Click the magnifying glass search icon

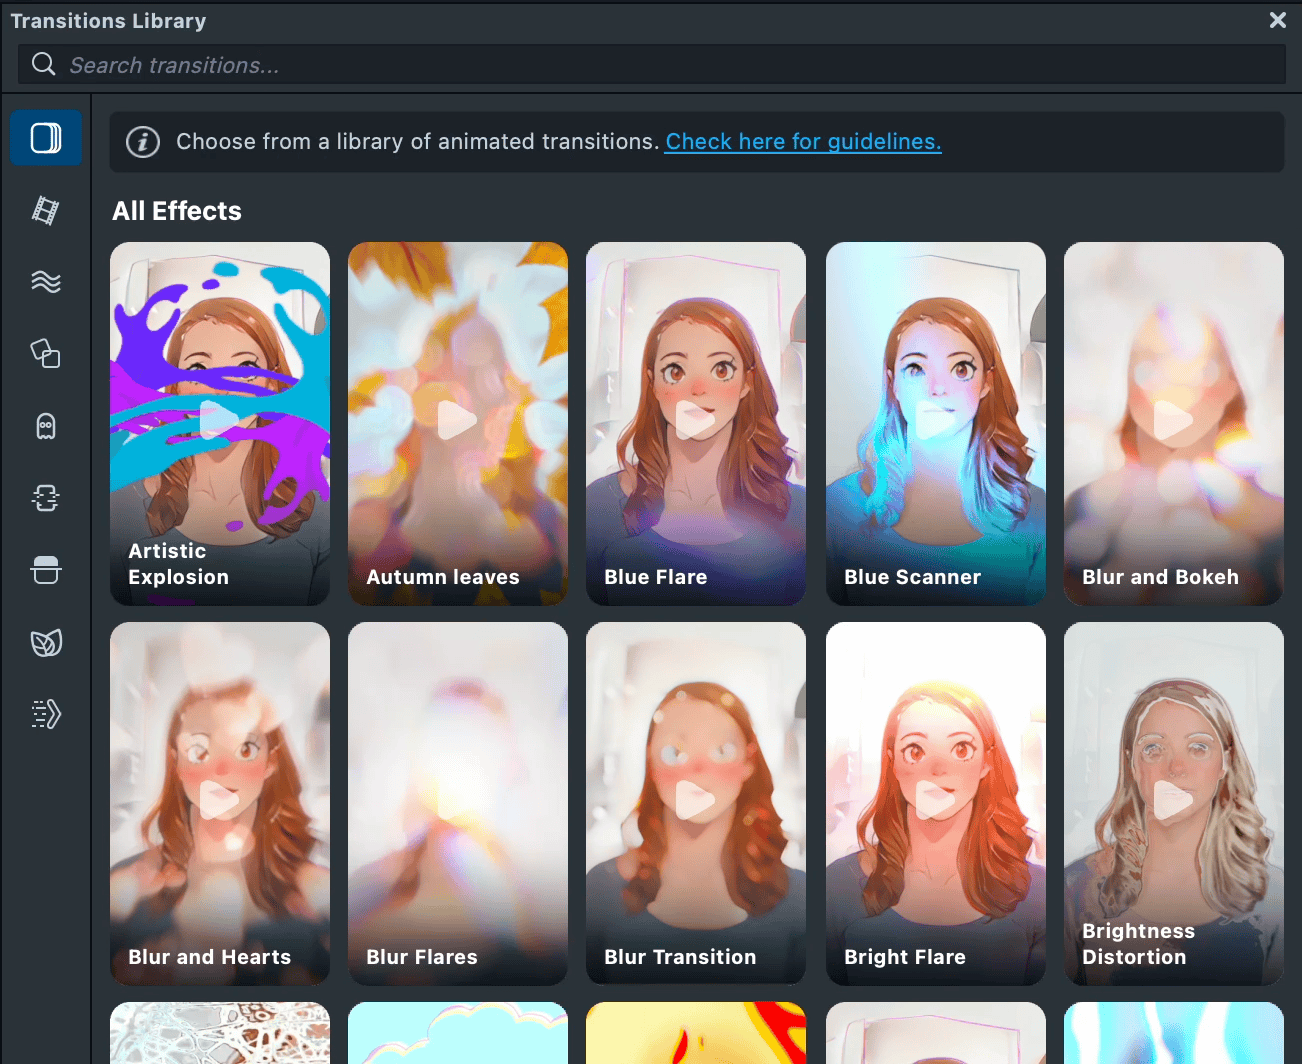(x=44, y=65)
